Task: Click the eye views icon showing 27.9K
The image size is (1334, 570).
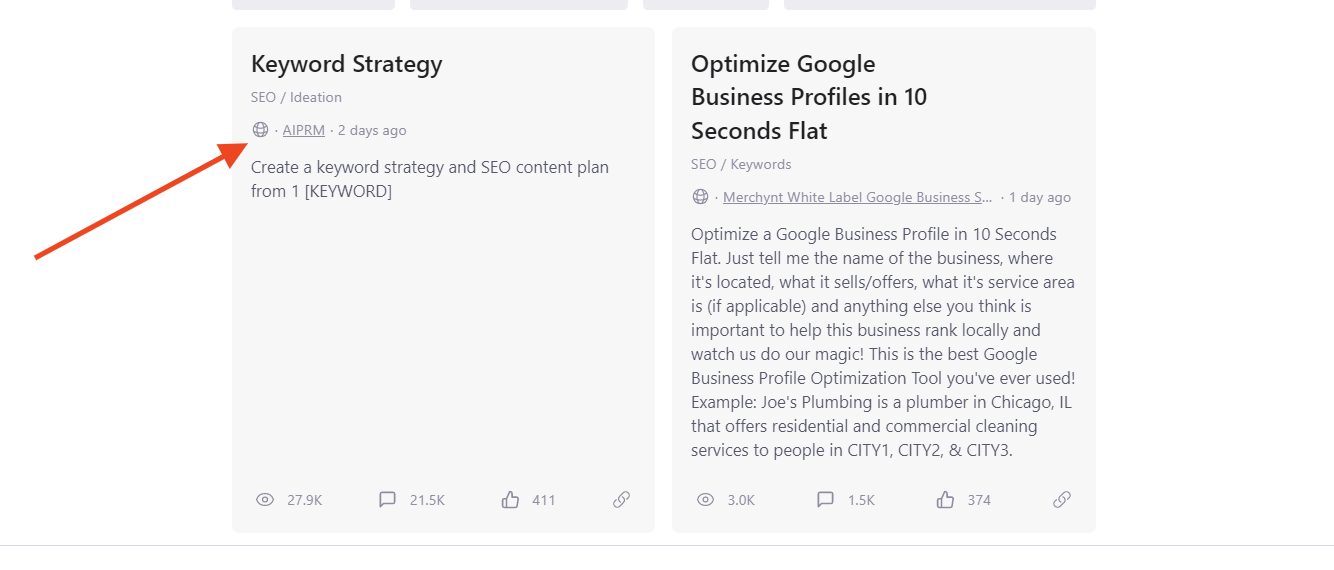Action: point(265,500)
